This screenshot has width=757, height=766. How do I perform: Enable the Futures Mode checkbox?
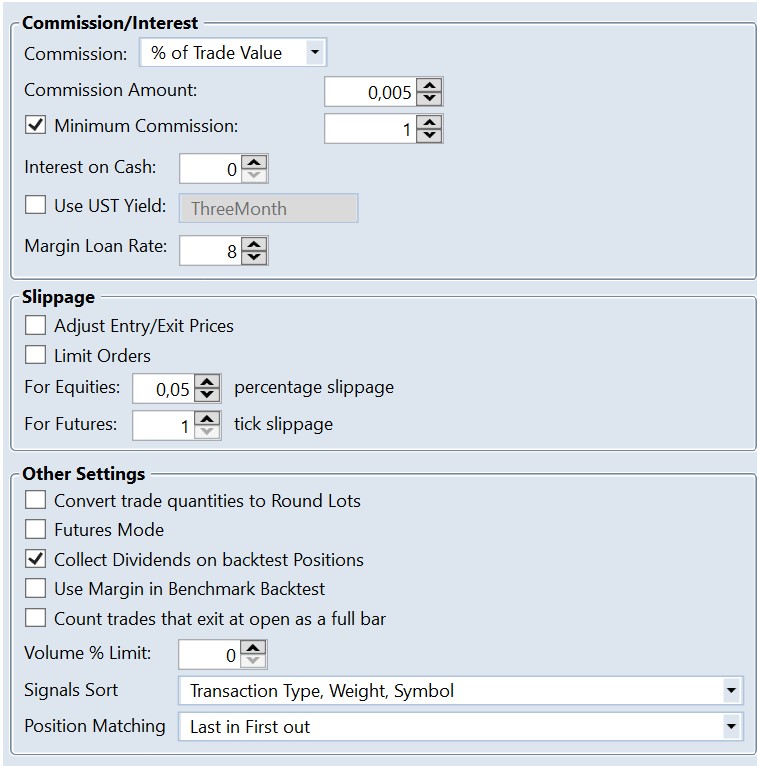coord(36,529)
